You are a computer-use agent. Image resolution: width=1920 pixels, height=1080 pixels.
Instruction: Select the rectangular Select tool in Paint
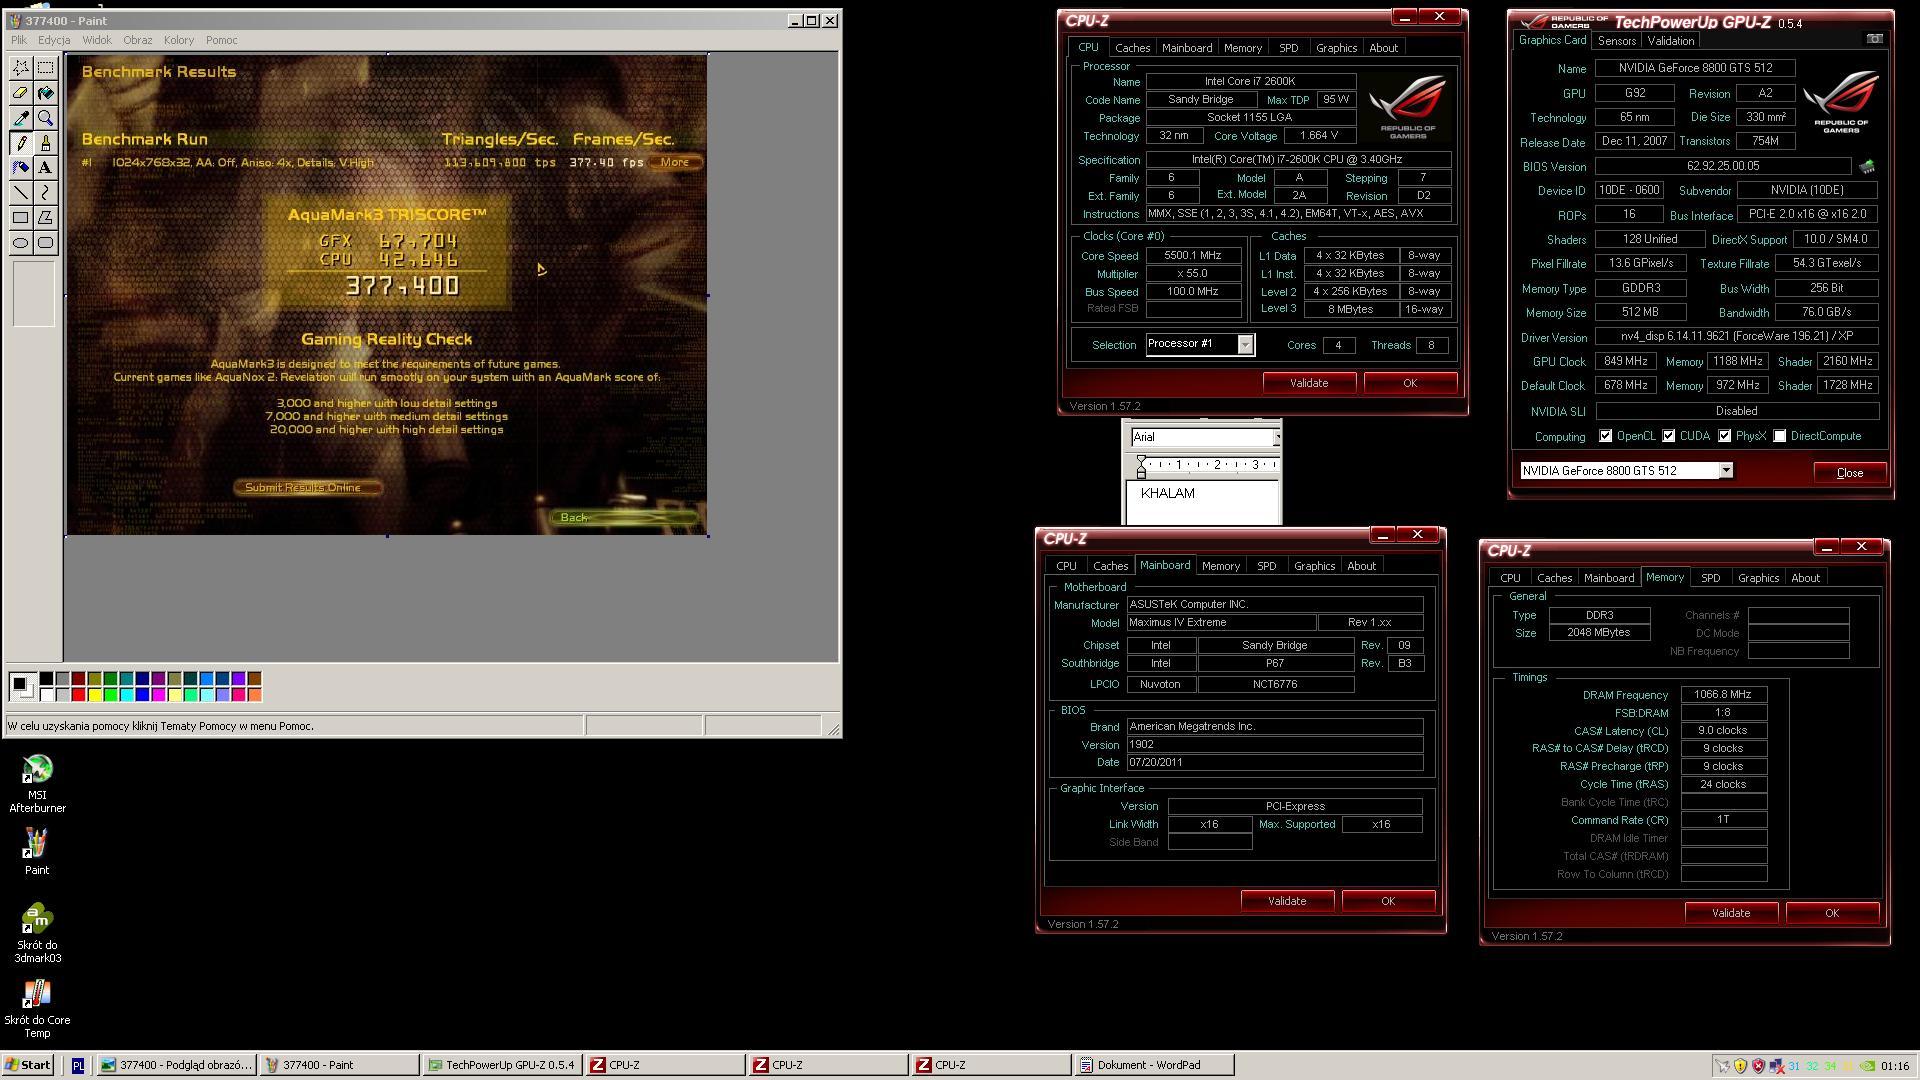click(46, 68)
